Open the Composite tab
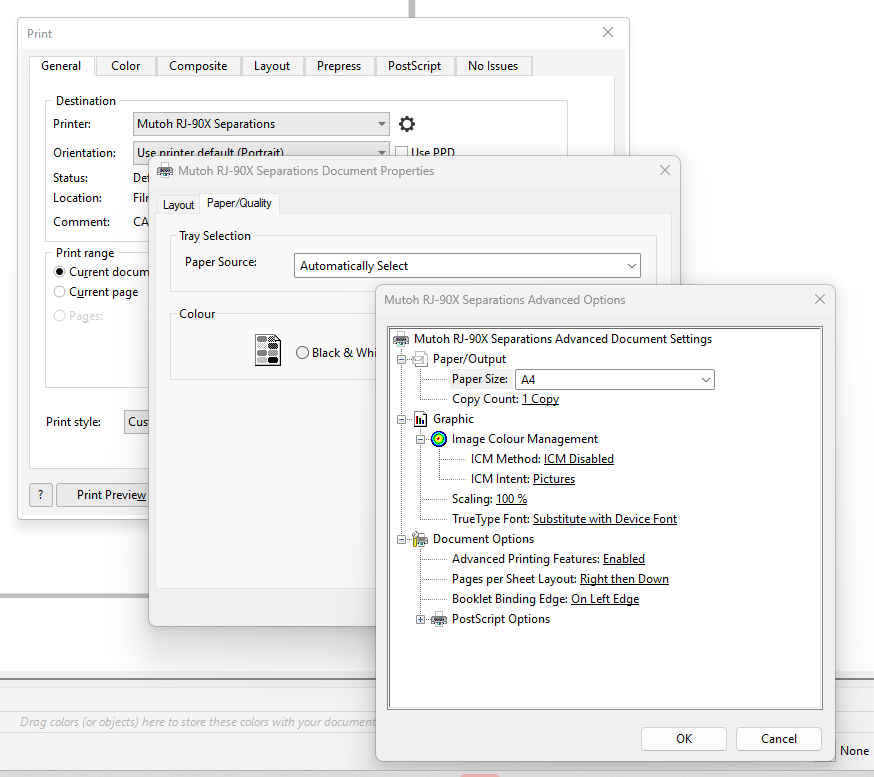 click(198, 66)
